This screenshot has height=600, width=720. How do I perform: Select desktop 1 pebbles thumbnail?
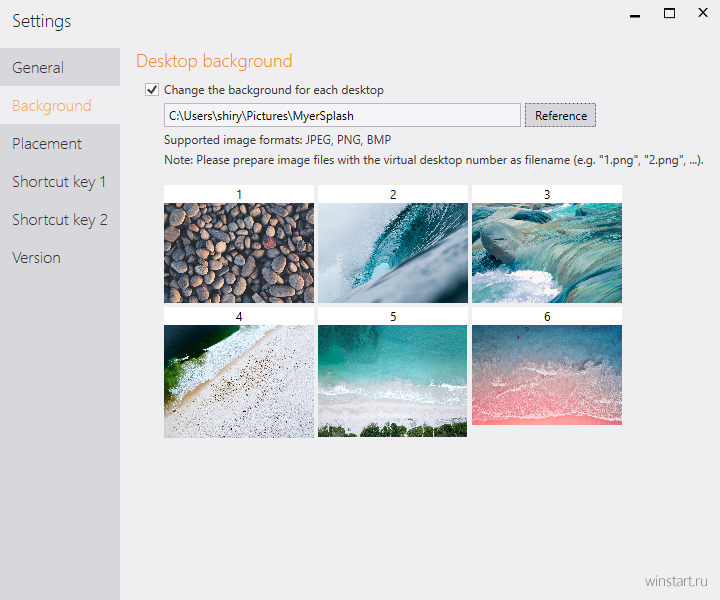click(x=239, y=252)
